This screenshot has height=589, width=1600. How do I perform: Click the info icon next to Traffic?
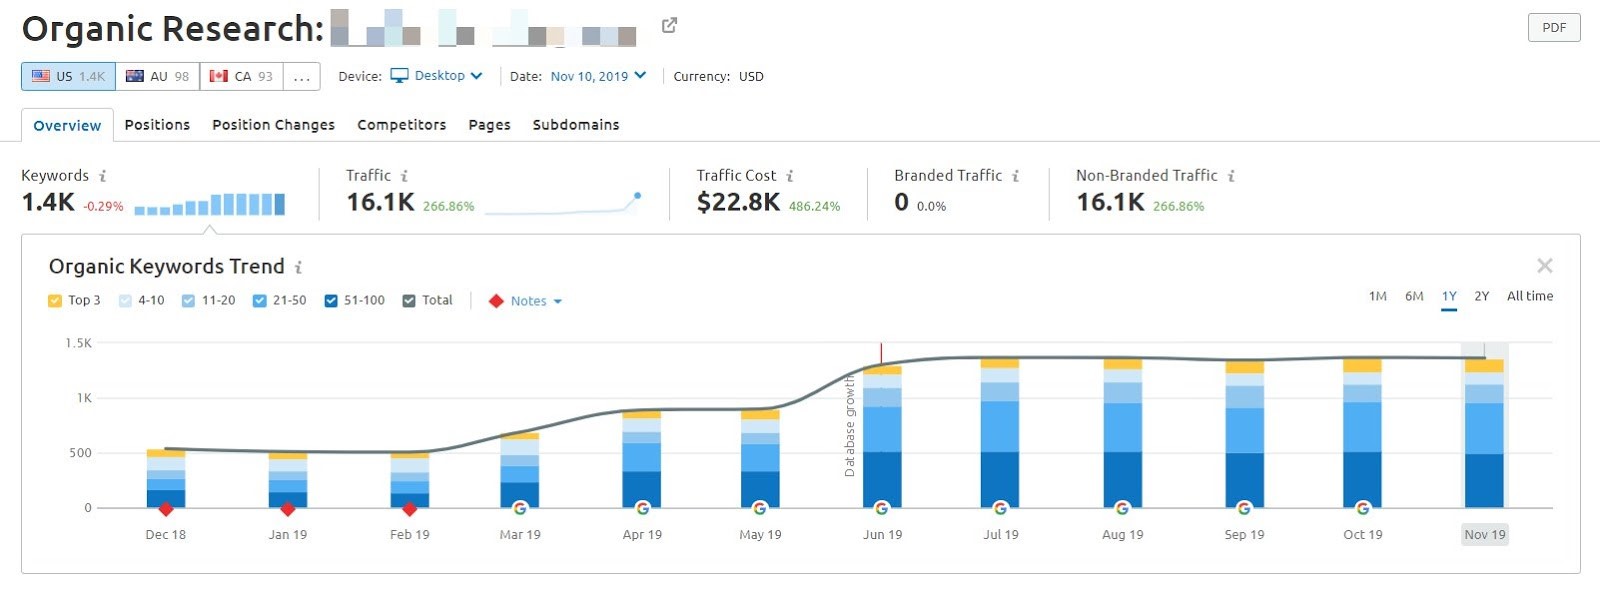[x=404, y=176]
